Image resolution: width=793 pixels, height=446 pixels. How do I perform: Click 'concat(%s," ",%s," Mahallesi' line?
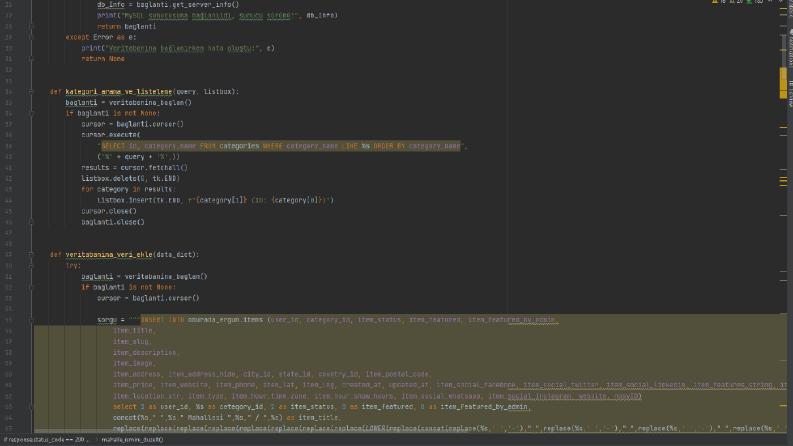click(227, 418)
